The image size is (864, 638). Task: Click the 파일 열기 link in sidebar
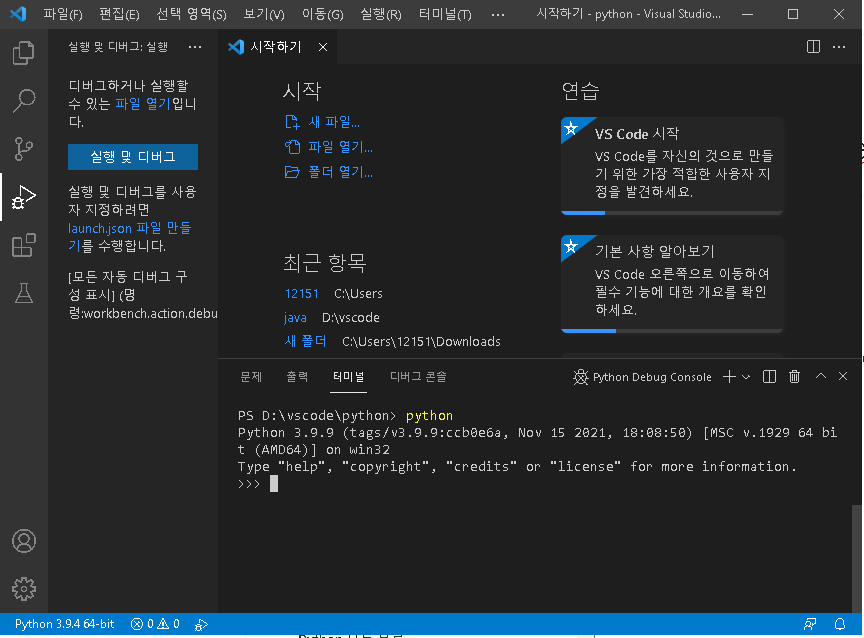coord(143,104)
